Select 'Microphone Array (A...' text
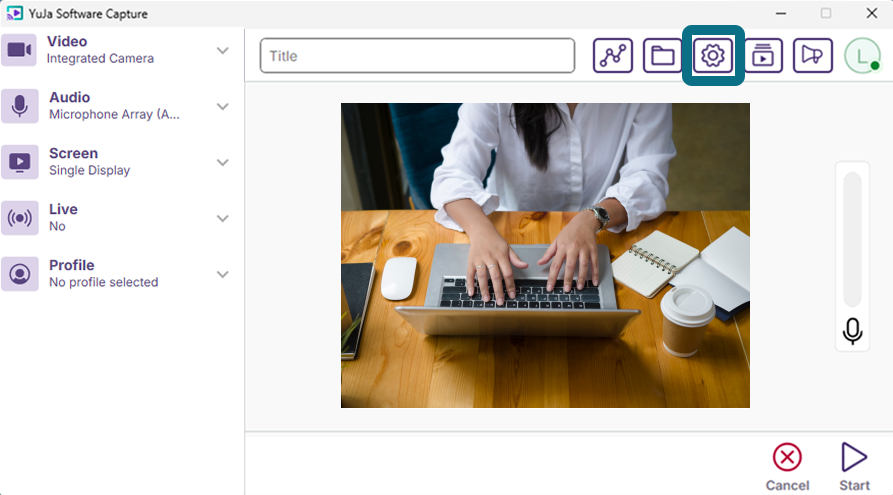Image resolution: width=893 pixels, height=495 pixels. pos(114,114)
